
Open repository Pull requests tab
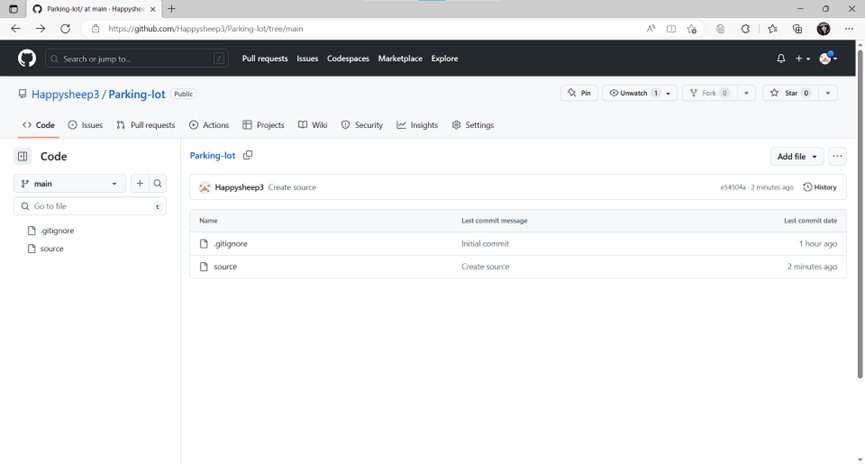click(x=146, y=125)
